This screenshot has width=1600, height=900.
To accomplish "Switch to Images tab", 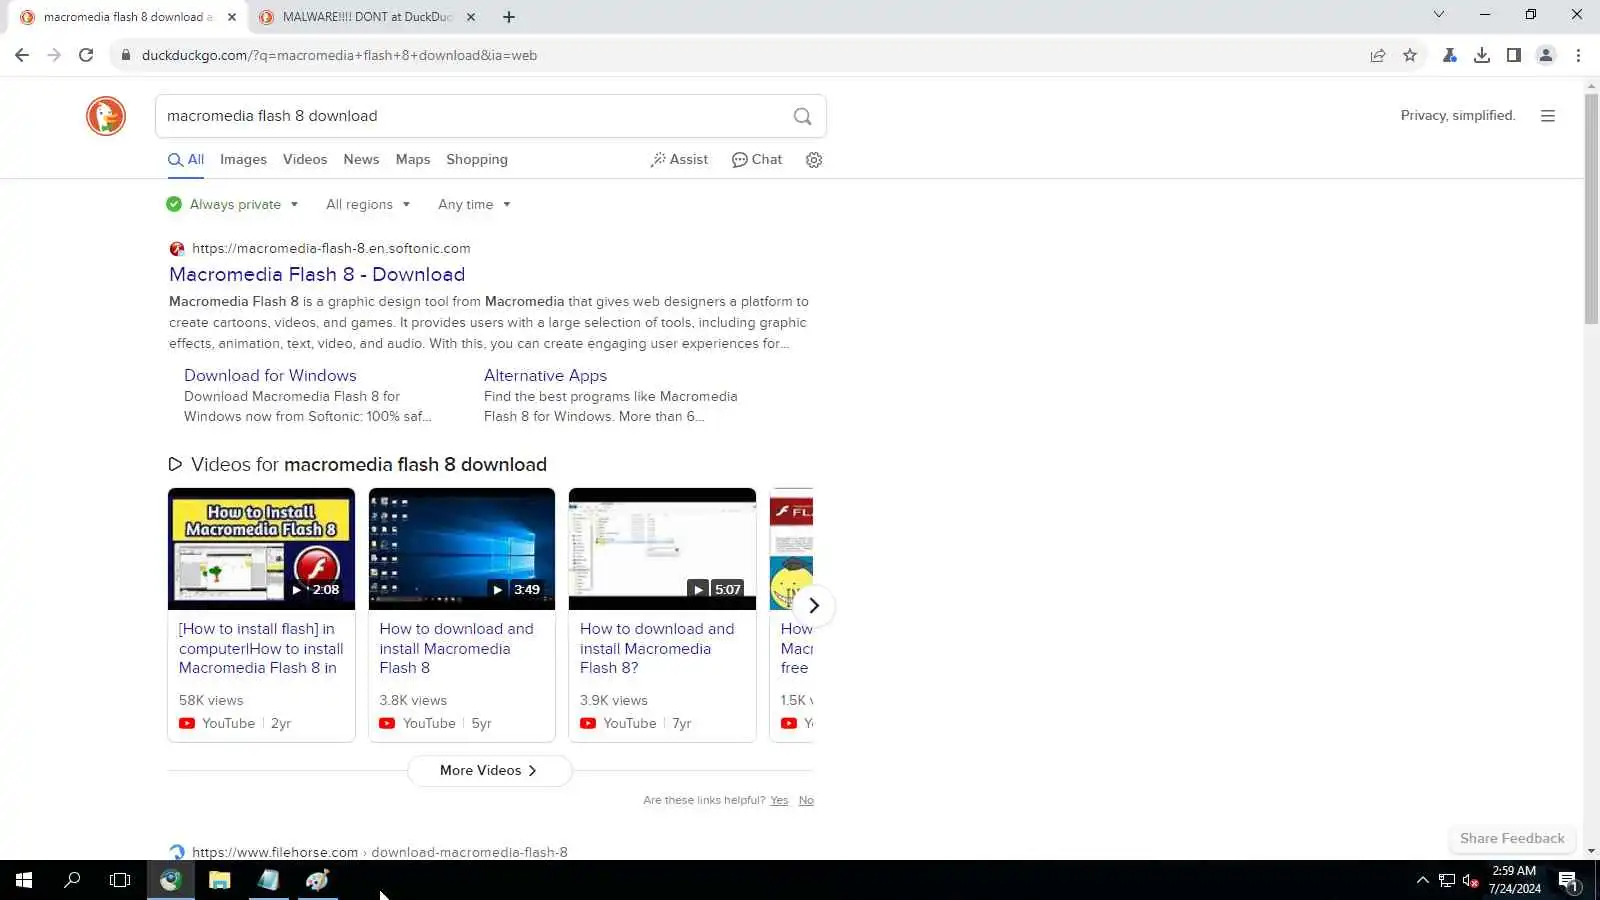I will 243,160.
